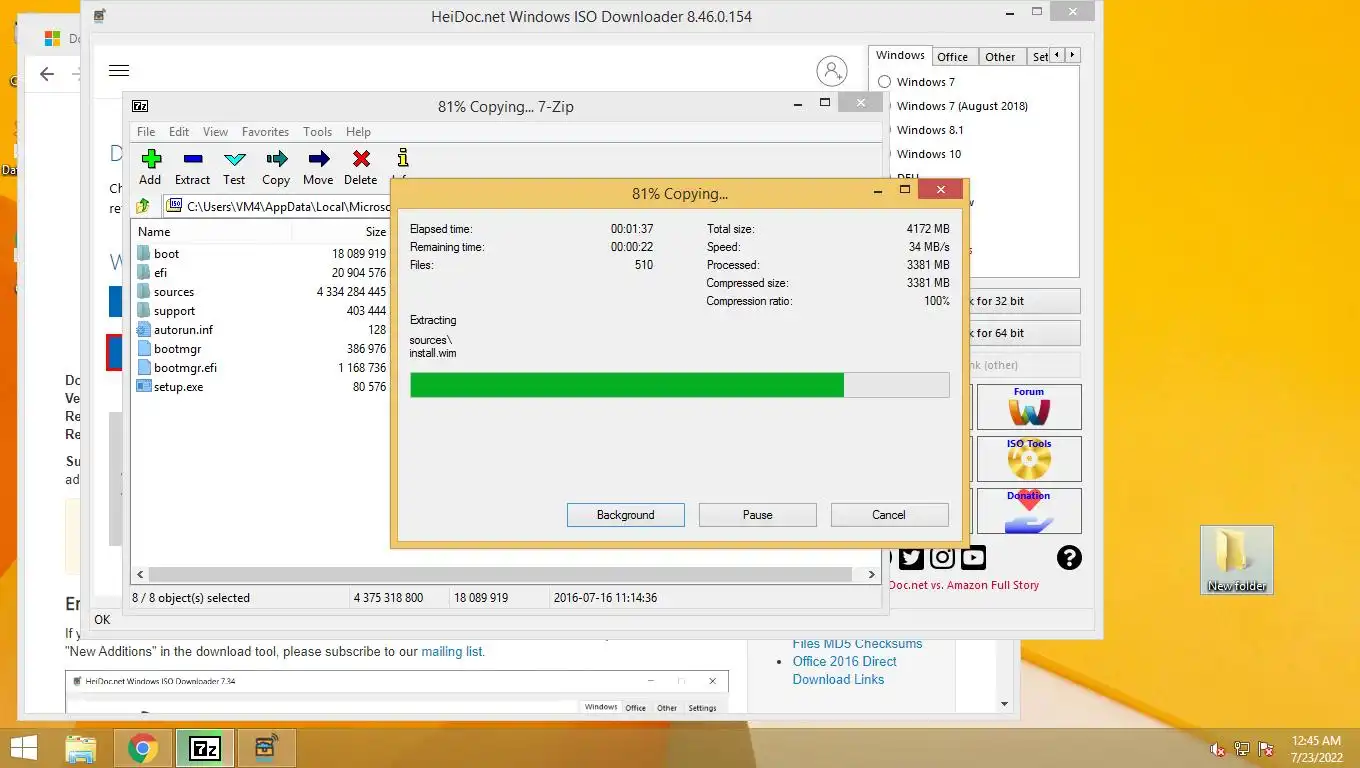Open the View menu in 7-Zip

pos(215,132)
